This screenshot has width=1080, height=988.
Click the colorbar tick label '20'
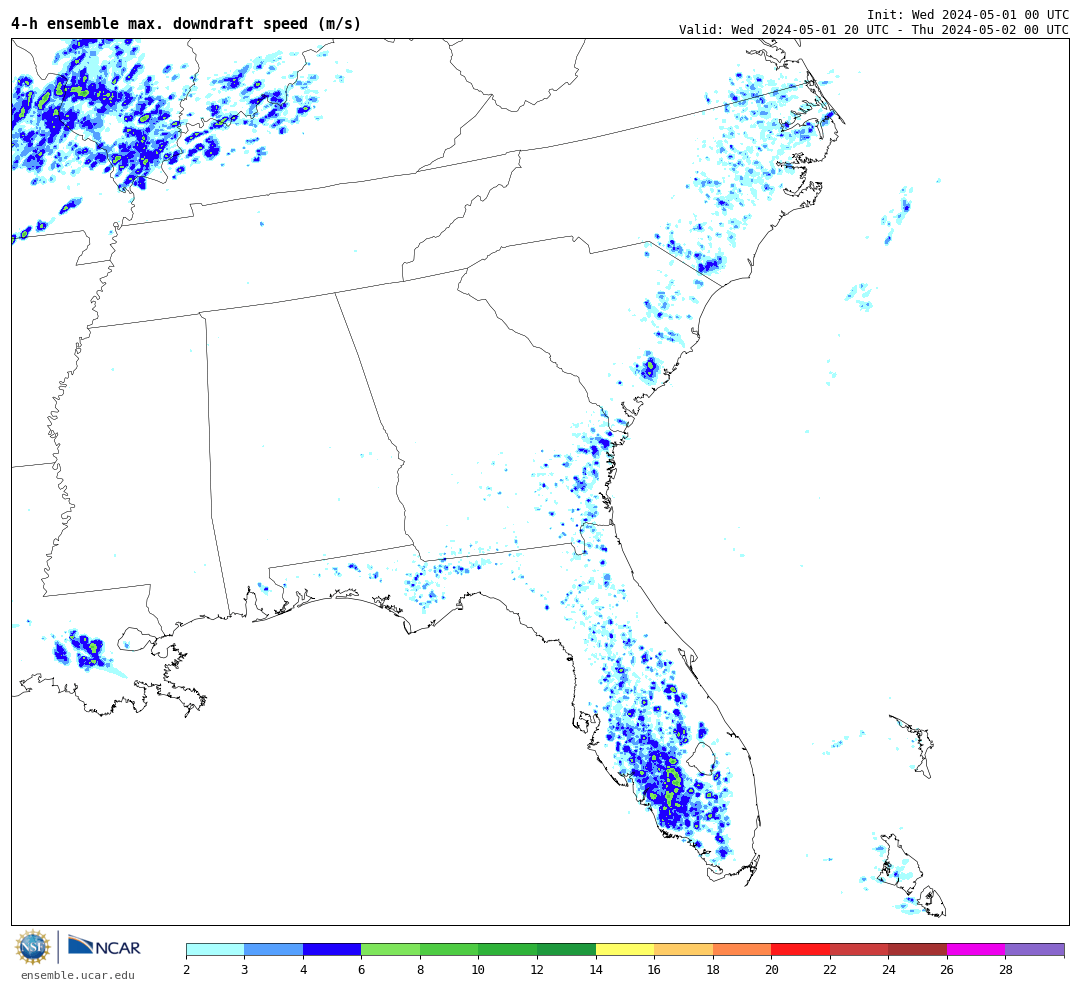tap(771, 969)
